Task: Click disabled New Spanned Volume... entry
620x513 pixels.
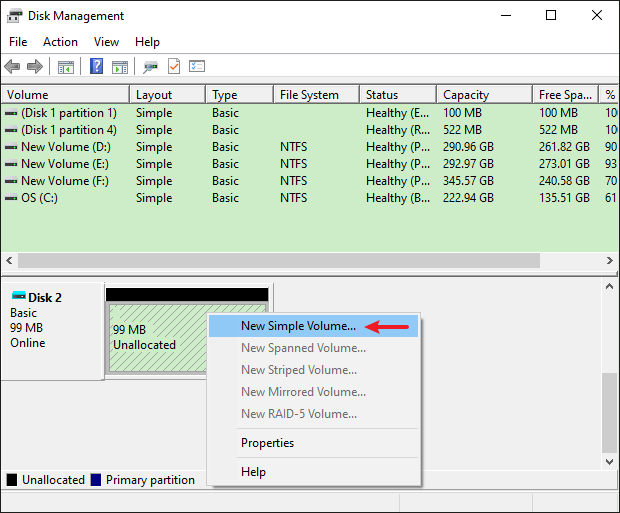Action: [313, 348]
